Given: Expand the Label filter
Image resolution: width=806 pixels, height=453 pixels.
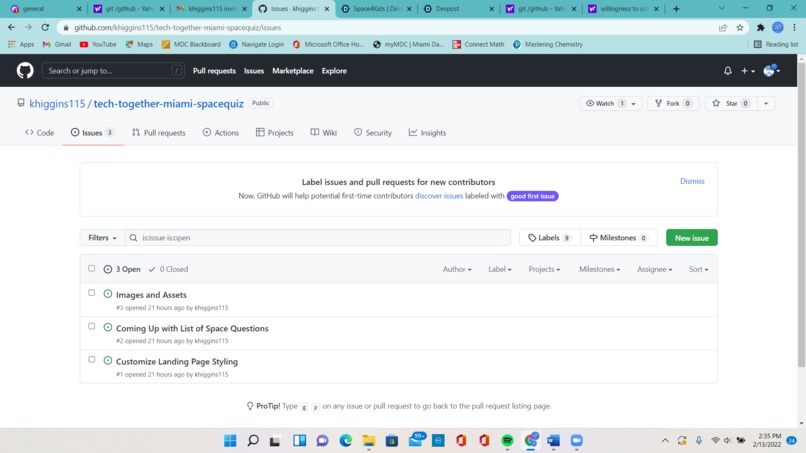Looking at the screenshot, I should [x=500, y=269].
